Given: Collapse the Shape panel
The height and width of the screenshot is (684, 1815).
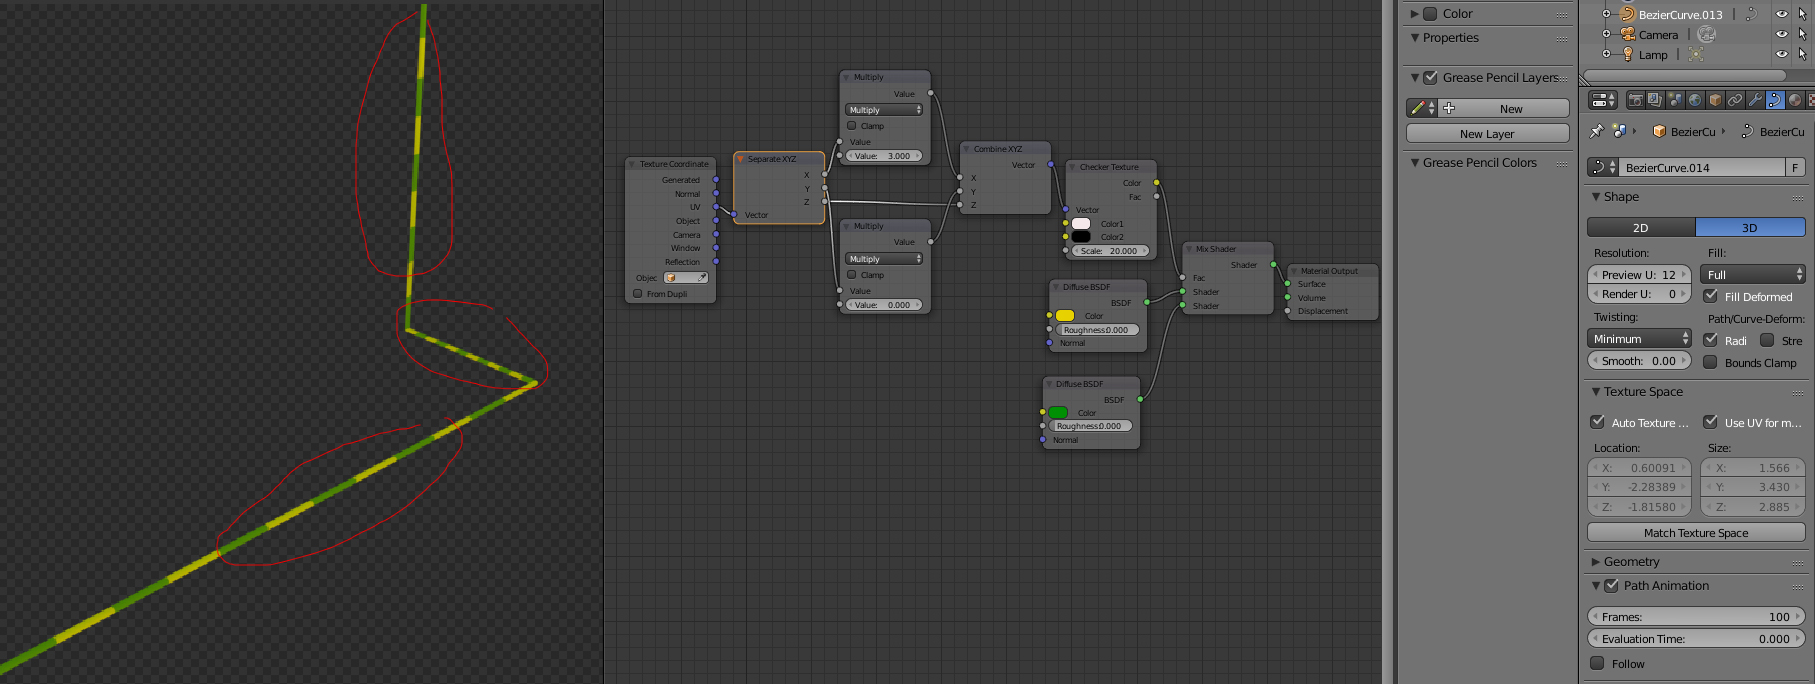Looking at the screenshot, I should click(x=1596, y=197).
